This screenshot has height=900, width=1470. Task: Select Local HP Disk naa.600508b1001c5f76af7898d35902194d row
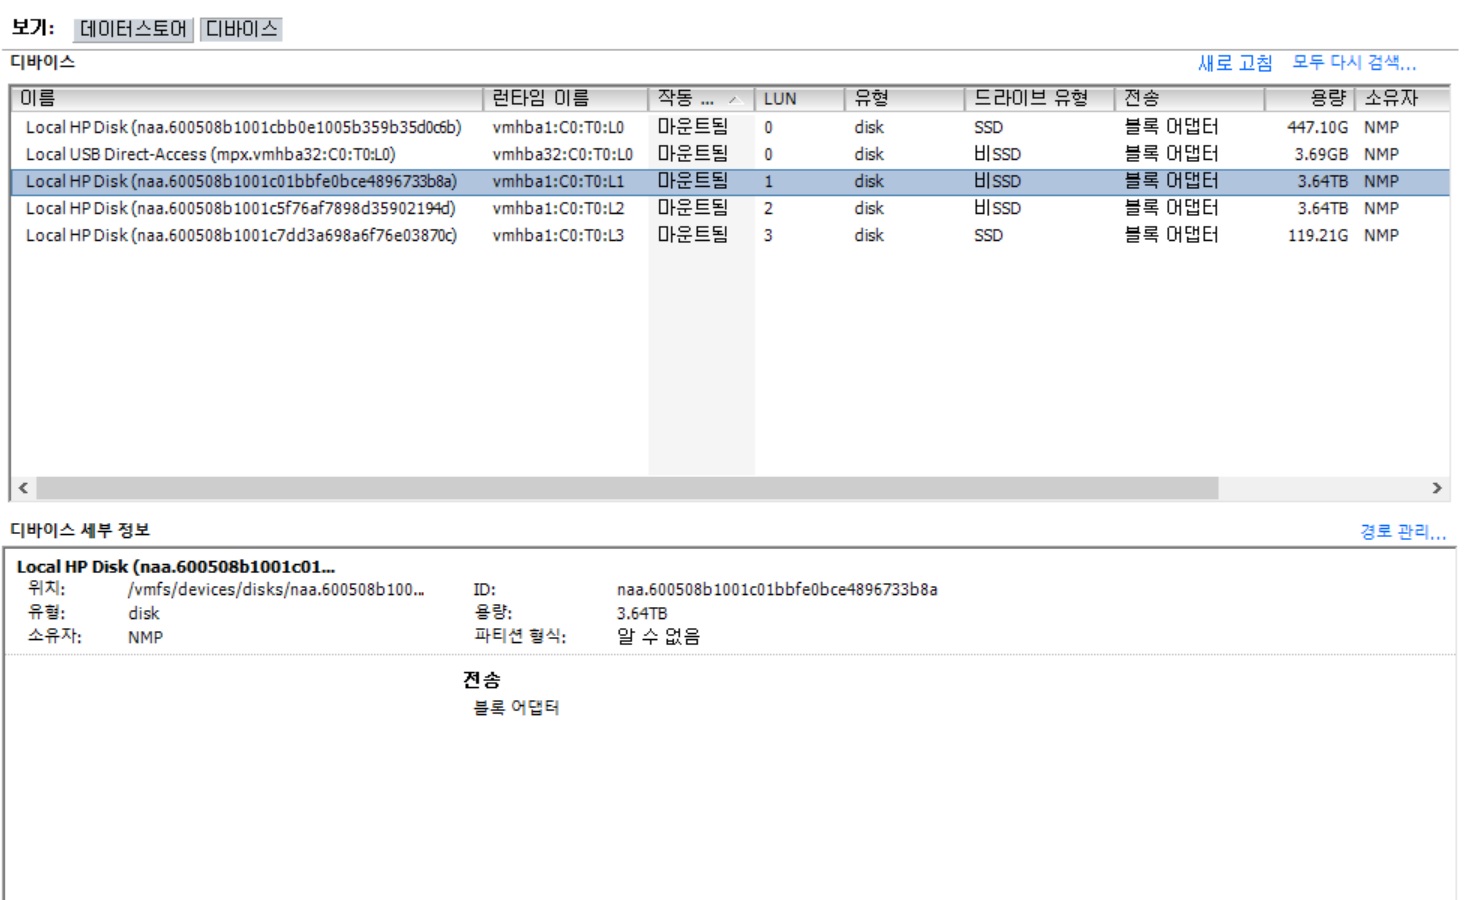730,208
